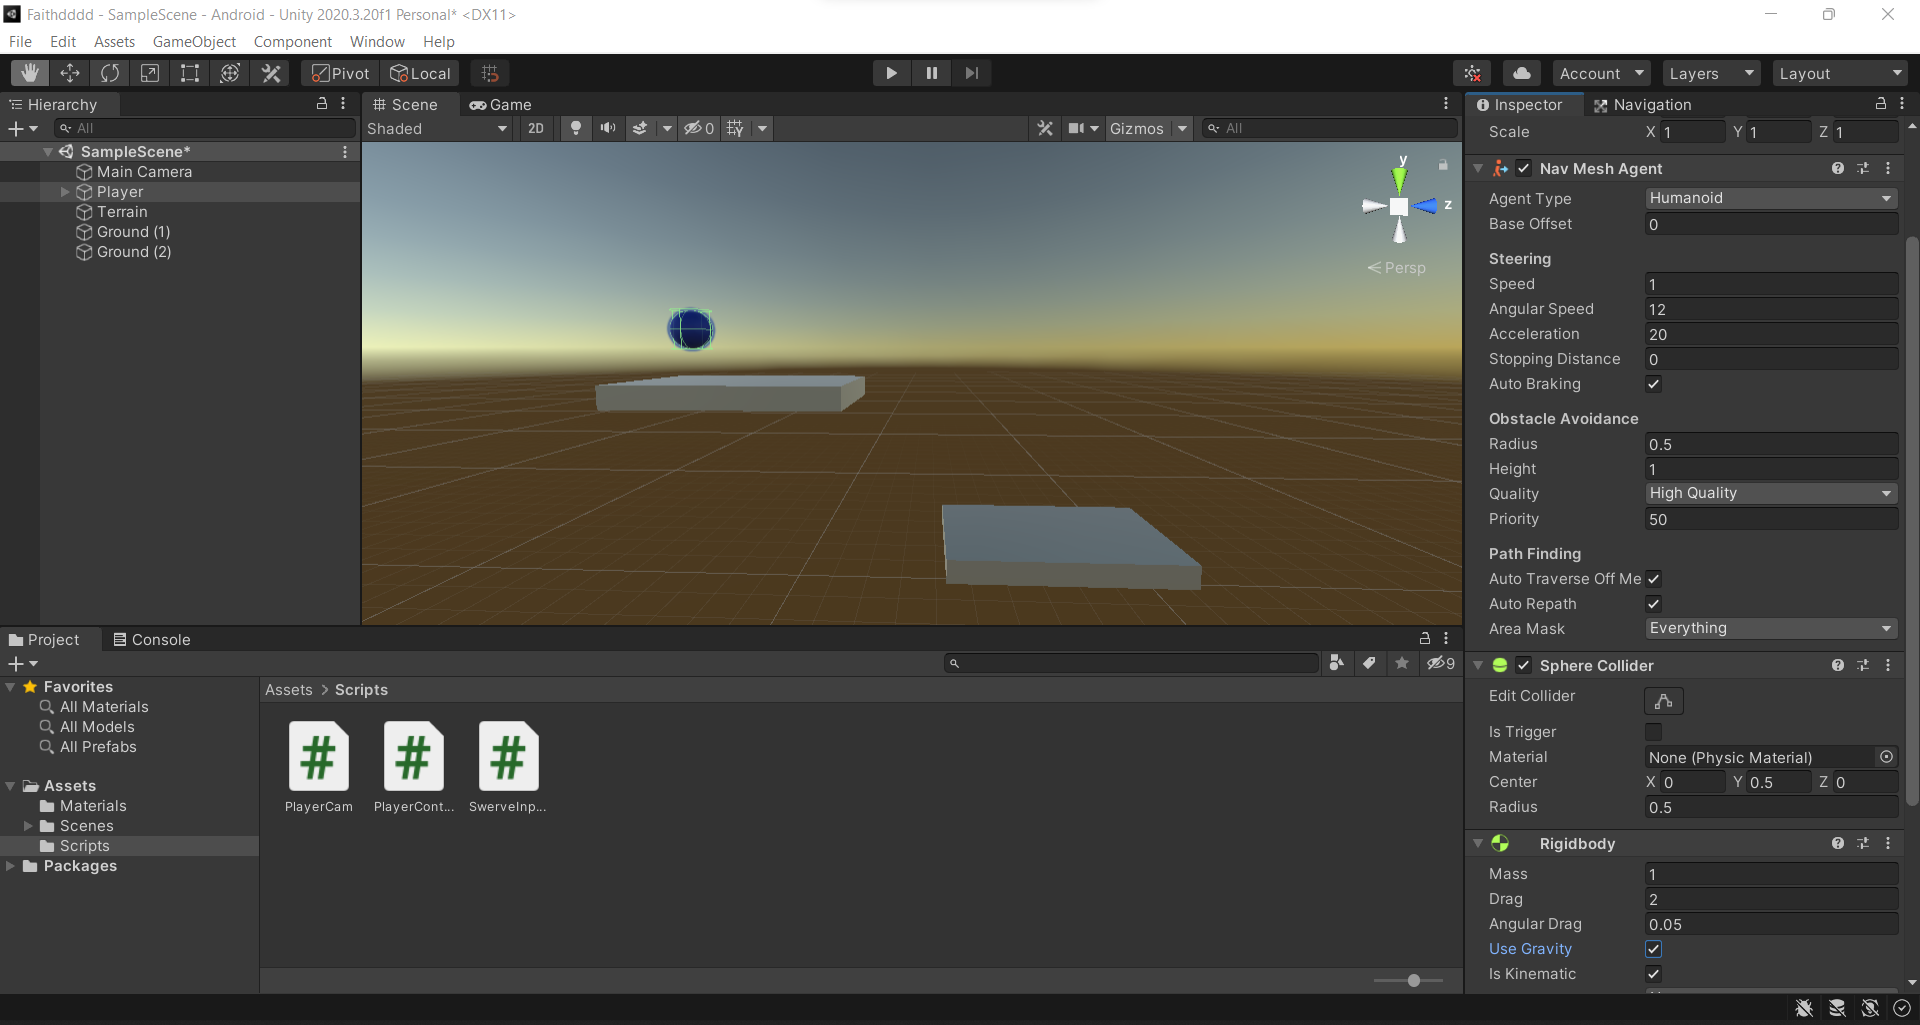The width and height of the screenshot is (1920, 1025).
Task: Expand Player object in Hierarchy
Action: click(65, 192)
